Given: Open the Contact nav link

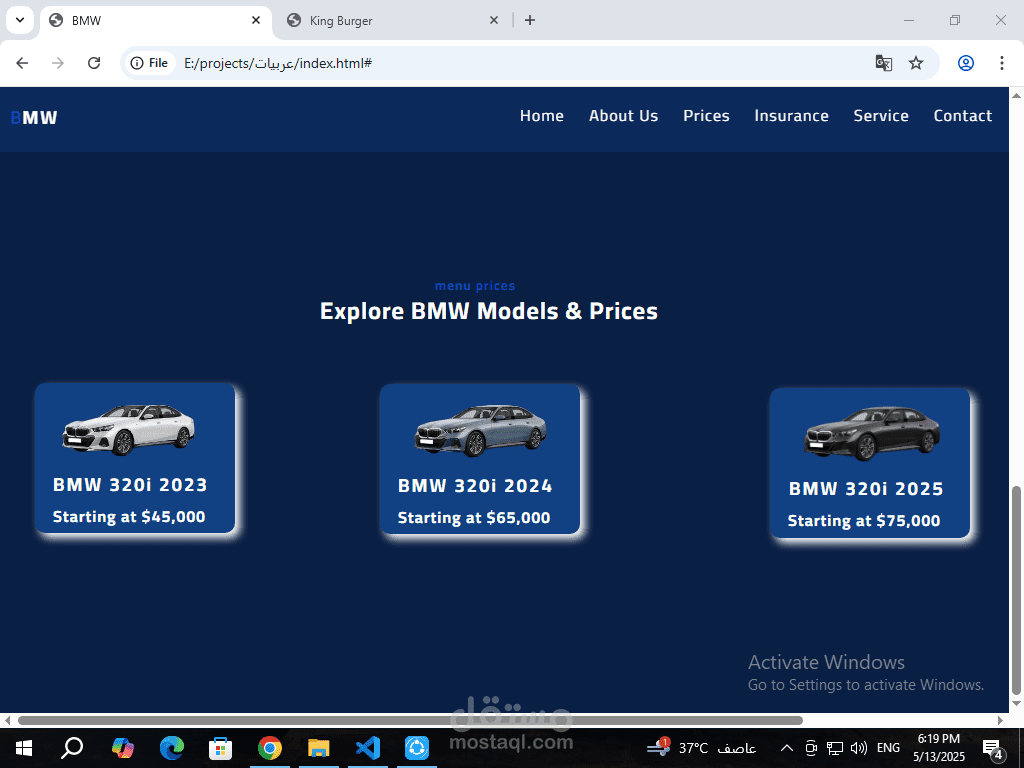Looking at the screenshot, I should coord(963,116).
